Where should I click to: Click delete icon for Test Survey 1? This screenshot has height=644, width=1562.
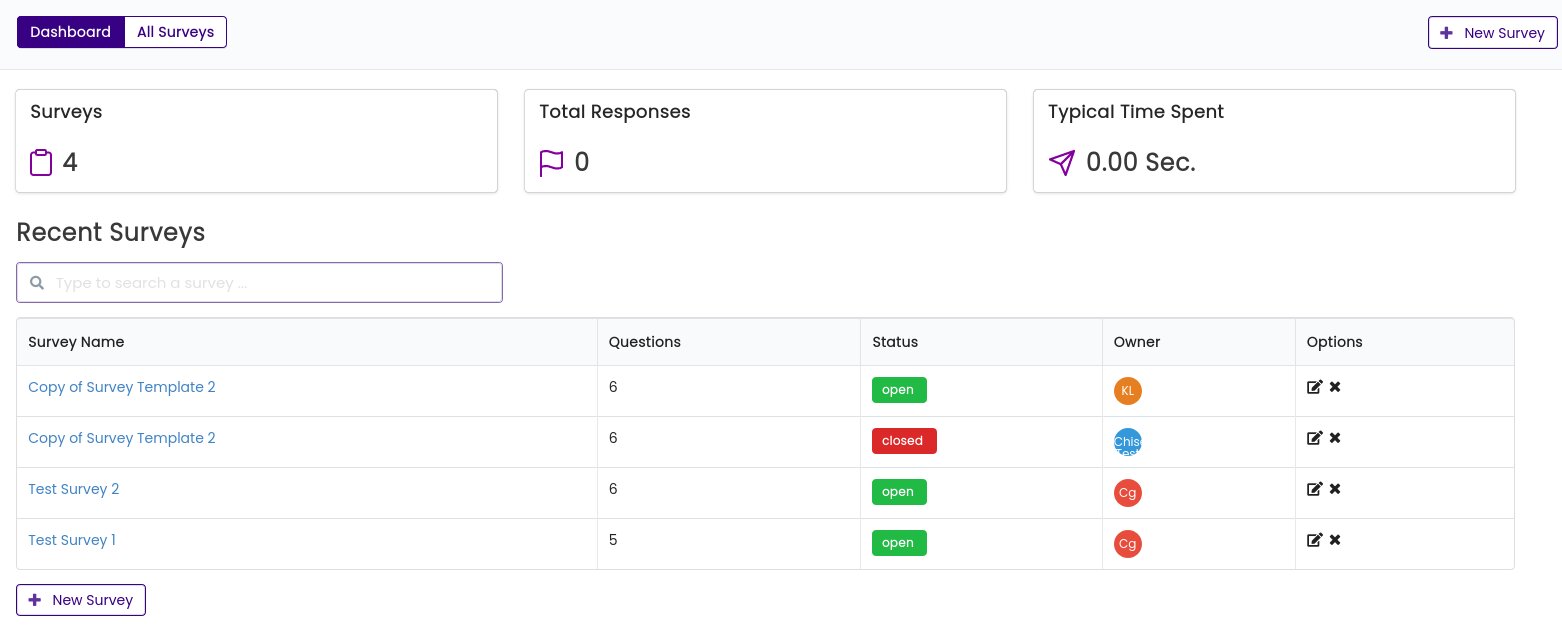pyautogui.click(x=1335, y=540)
